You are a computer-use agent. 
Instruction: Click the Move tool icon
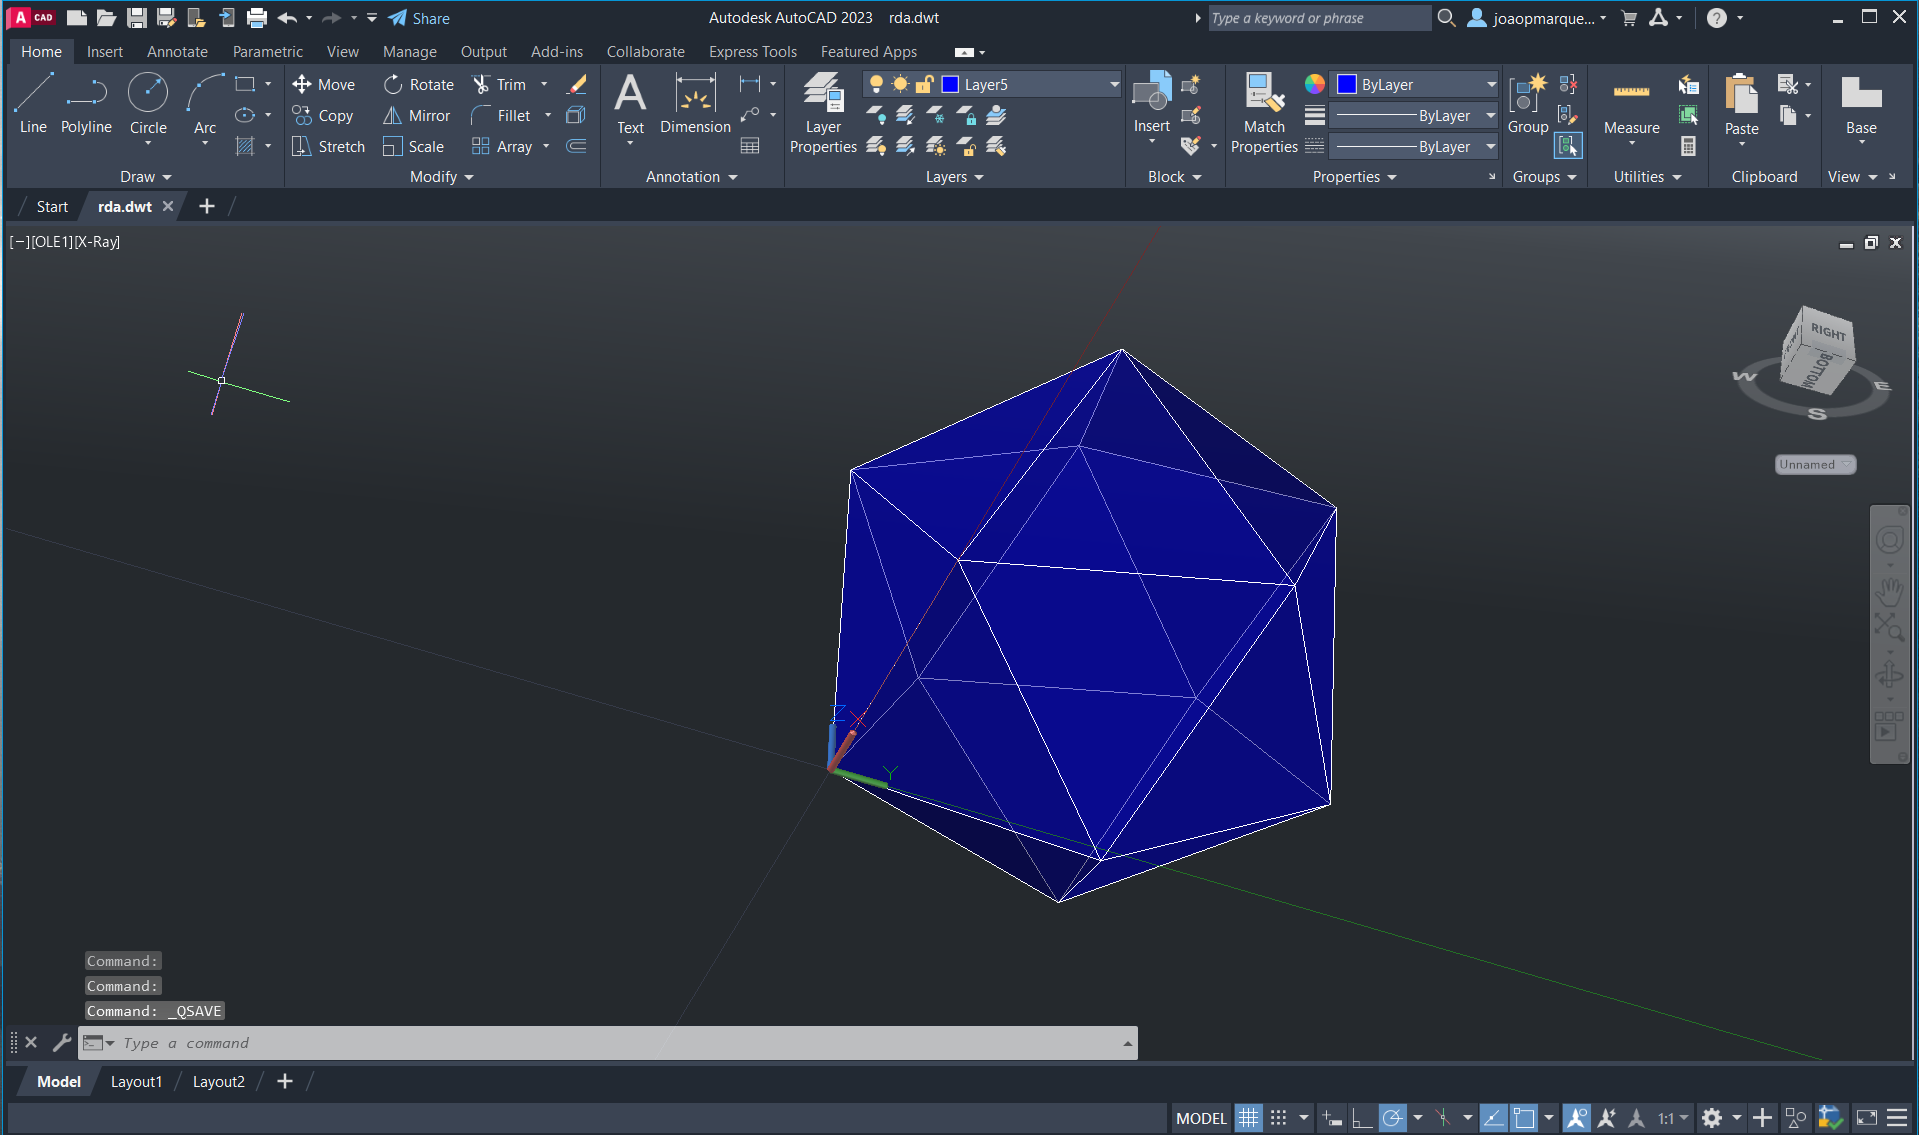click(x=302, y=85)
